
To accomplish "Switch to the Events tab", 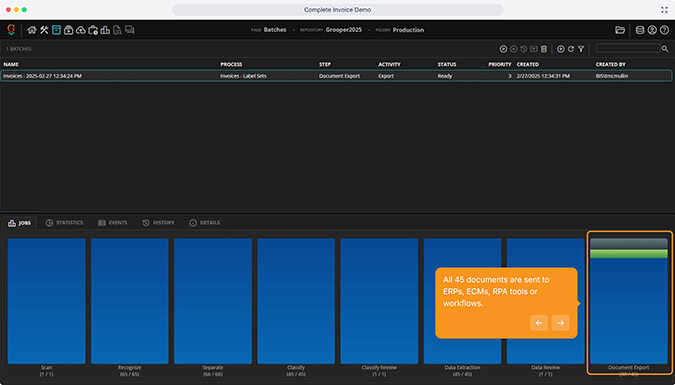I will pos(112,223).
